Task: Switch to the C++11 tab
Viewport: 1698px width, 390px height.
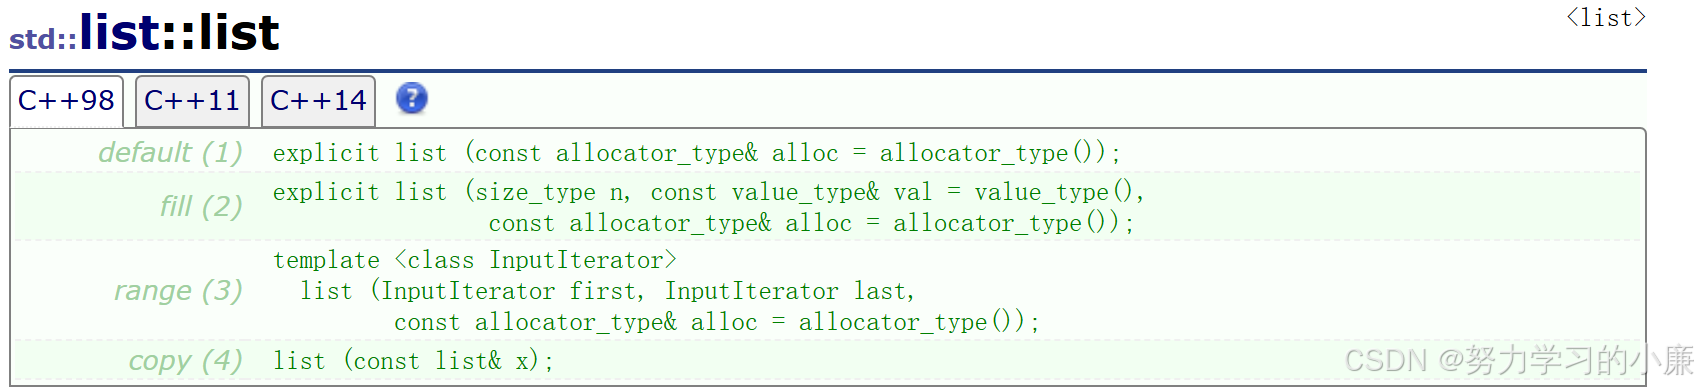Action: [x=192, y=101]
